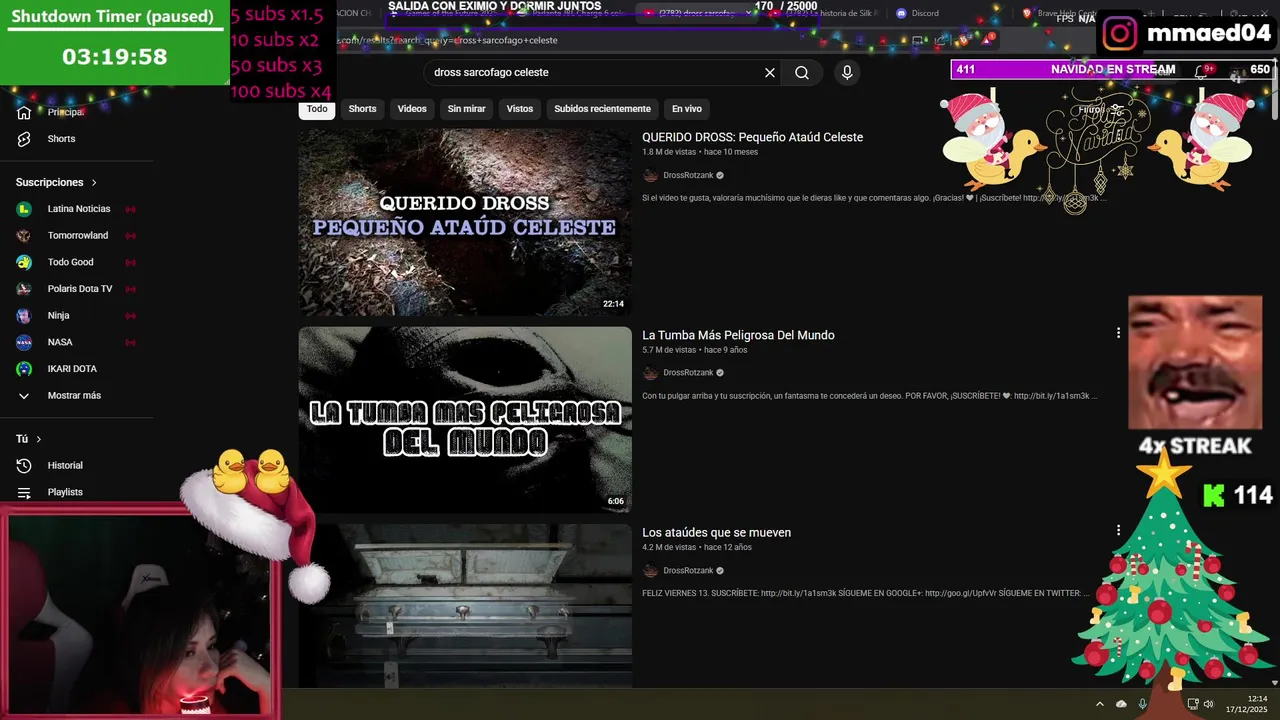Screen dimensions: 1280x720
Task: Switch to the La historia de Silk browser tab
Action: tap(825, 13)
